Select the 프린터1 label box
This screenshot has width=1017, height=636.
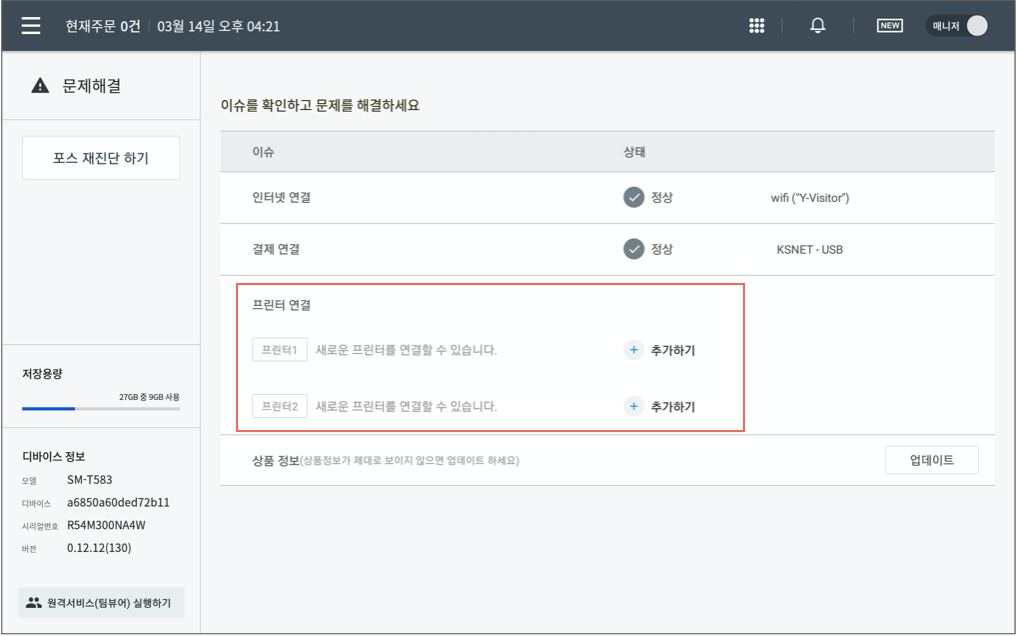280,350
